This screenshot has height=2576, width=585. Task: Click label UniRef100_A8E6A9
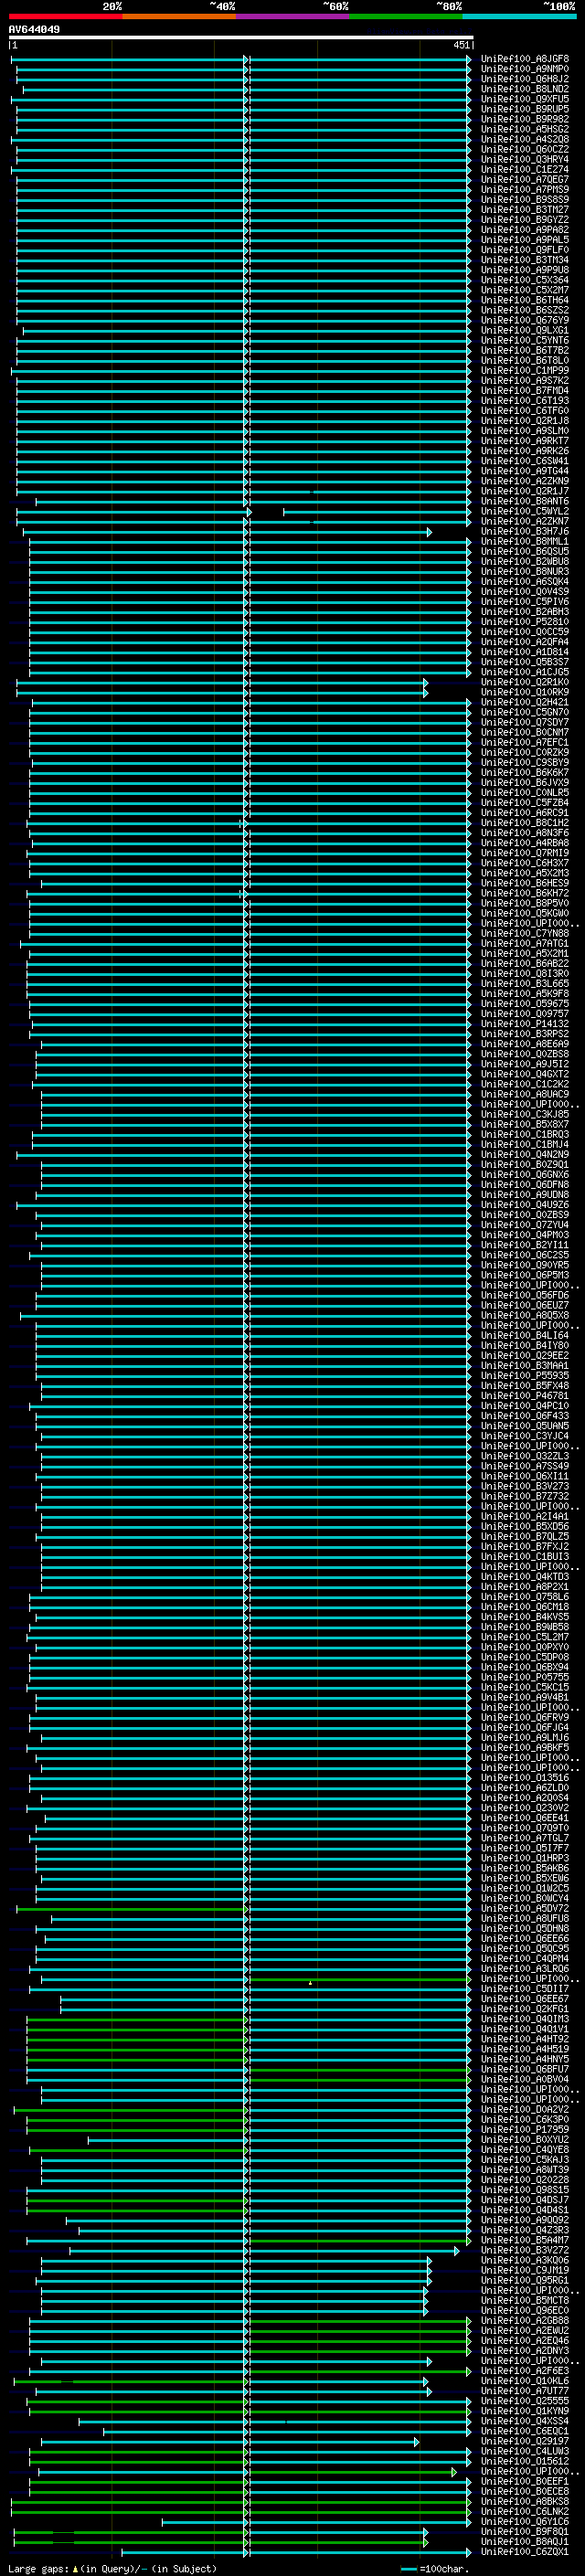(x=524, y=1044)
